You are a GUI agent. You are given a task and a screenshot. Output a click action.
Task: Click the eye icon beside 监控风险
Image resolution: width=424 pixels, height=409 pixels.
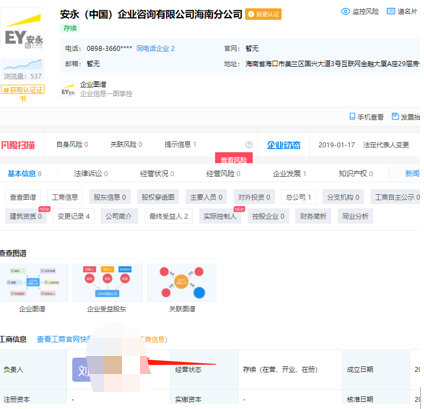(x=345, y=12)
